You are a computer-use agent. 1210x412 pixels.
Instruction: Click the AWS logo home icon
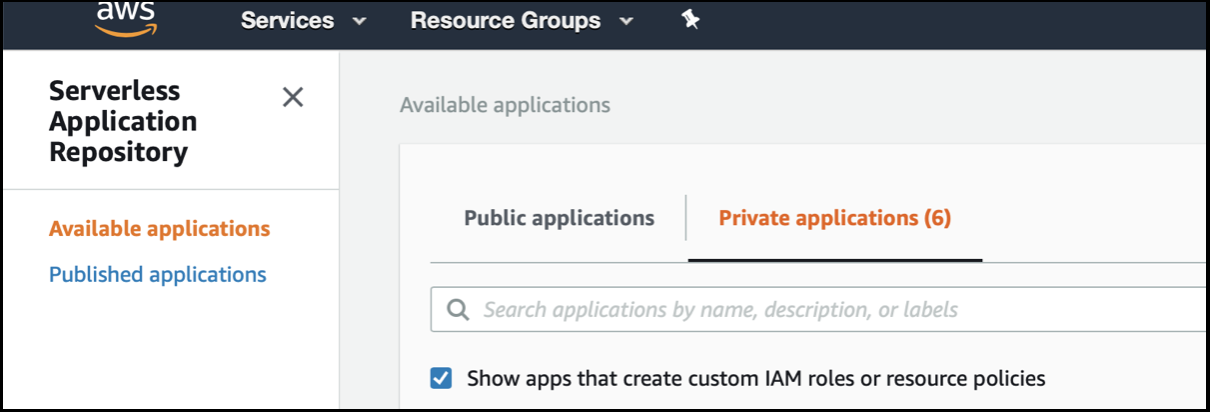click(x=128, y=19)
